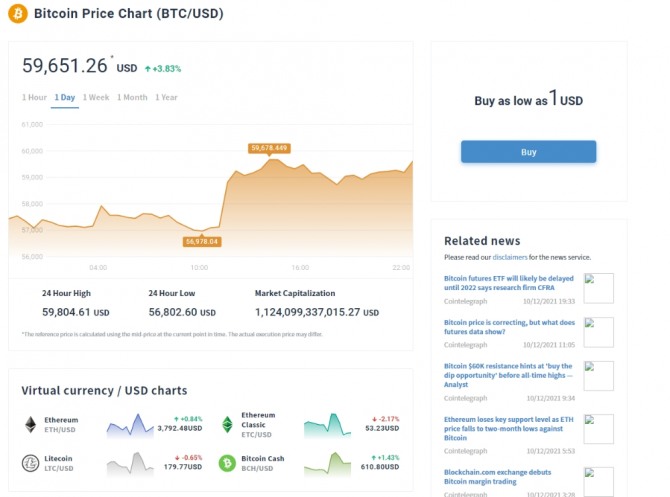Viewport: 670px width, 497px height.
Task: Click the Bitcoin logo icon in header
Action: coord(18,14)
